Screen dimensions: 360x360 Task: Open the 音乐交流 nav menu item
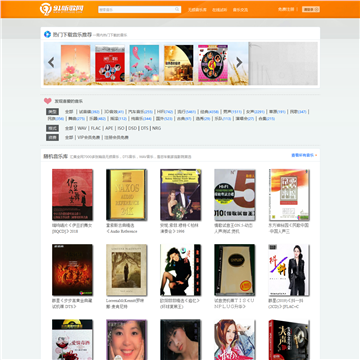coord(240,10)
